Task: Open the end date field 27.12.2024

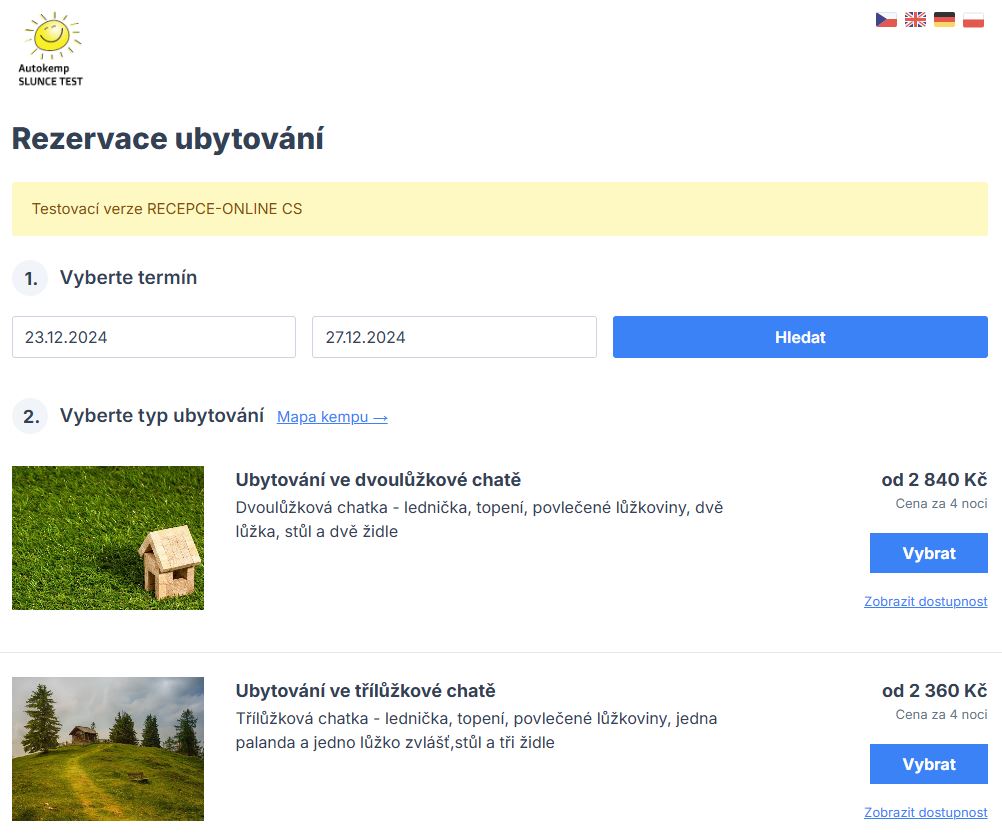Action: [x=454, y=337]
